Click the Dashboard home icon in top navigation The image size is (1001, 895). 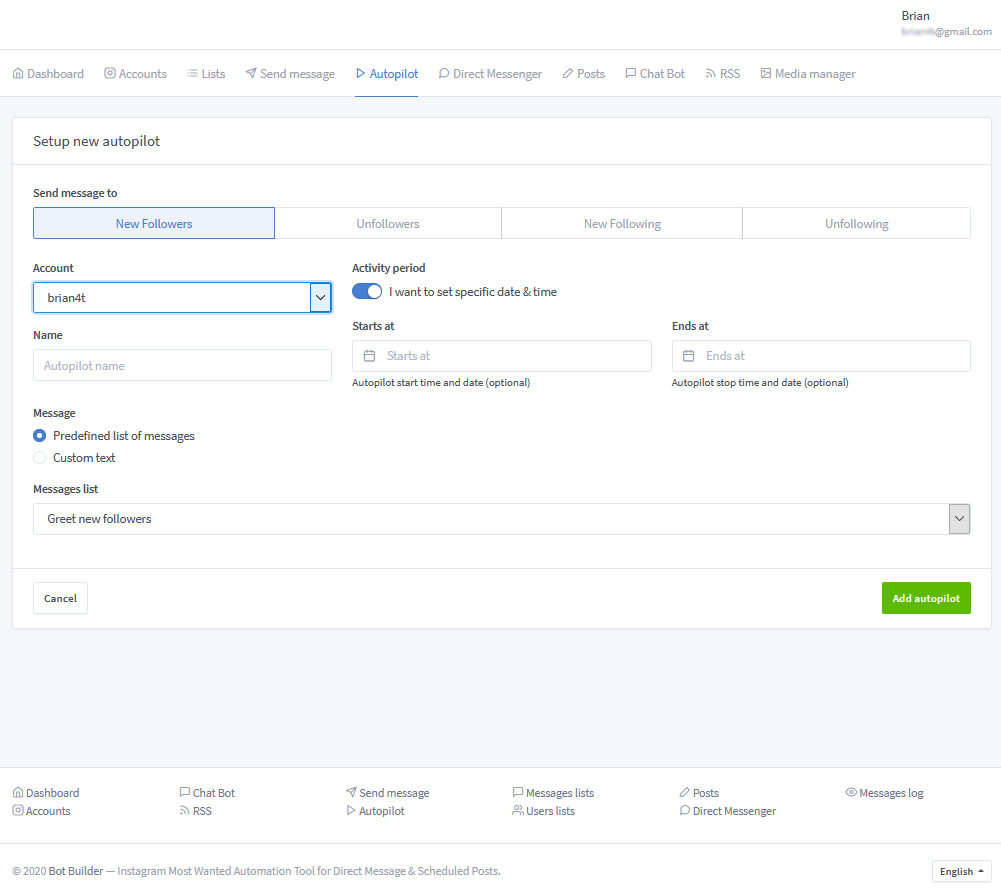coord(18,74)
